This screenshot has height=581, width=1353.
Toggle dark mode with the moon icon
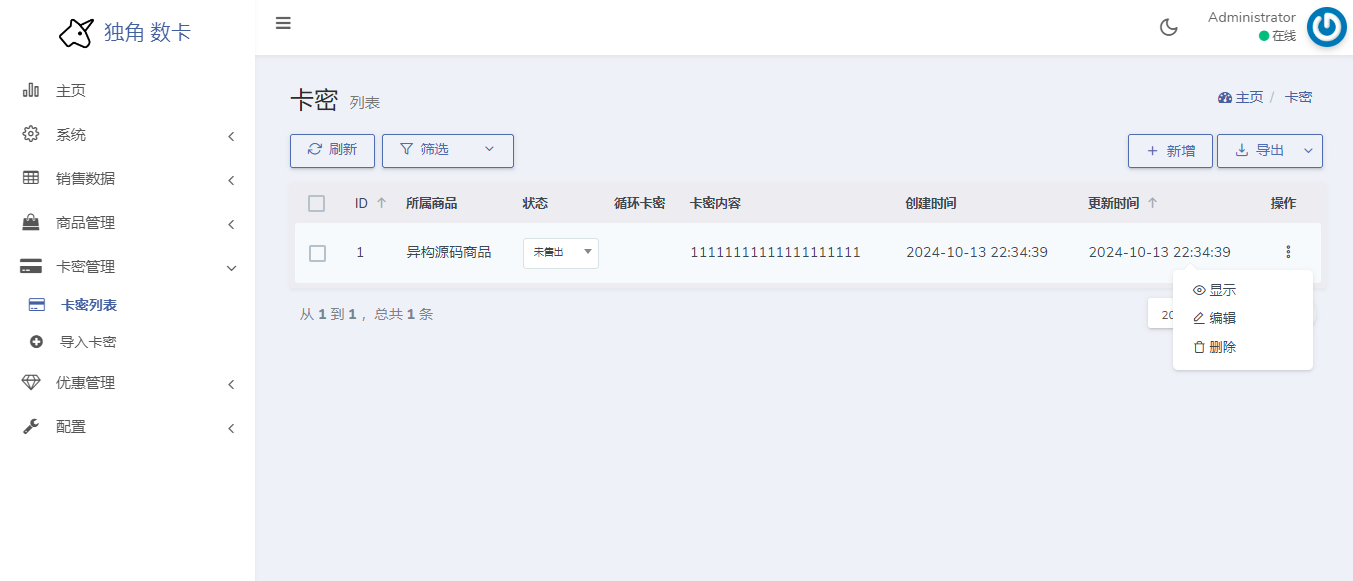point(1168,26)
